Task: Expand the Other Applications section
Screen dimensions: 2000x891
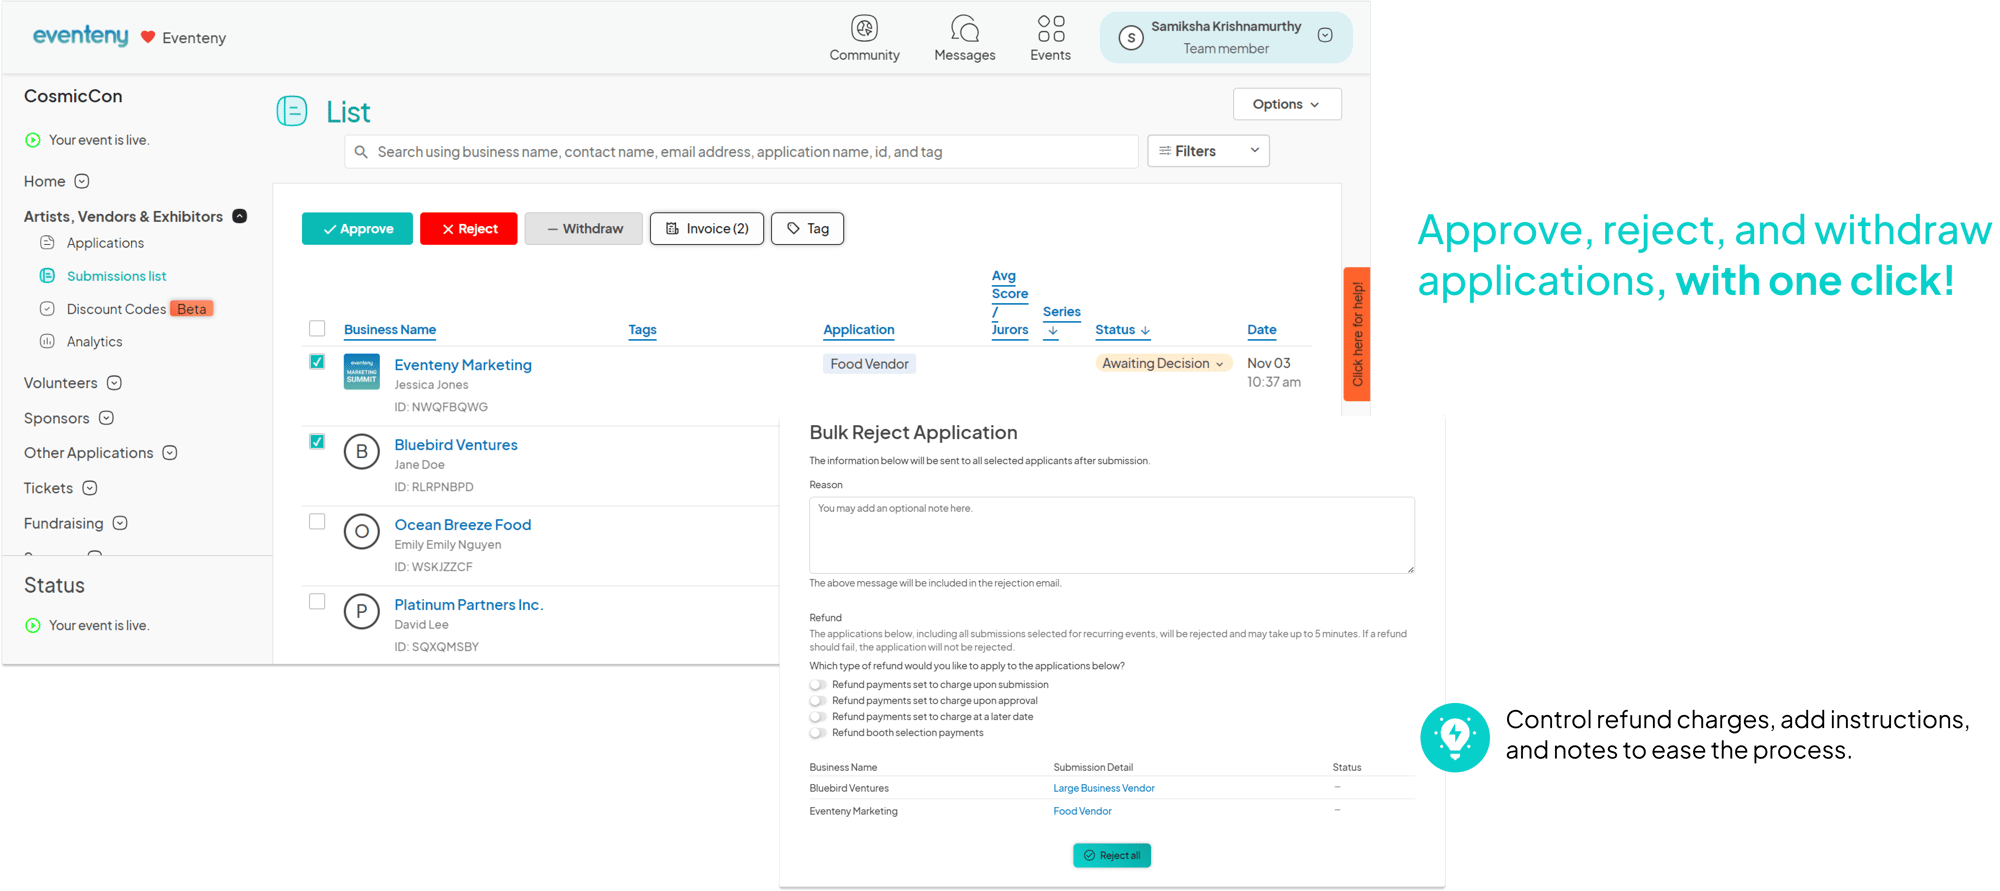Action: [x=170, y=453]
